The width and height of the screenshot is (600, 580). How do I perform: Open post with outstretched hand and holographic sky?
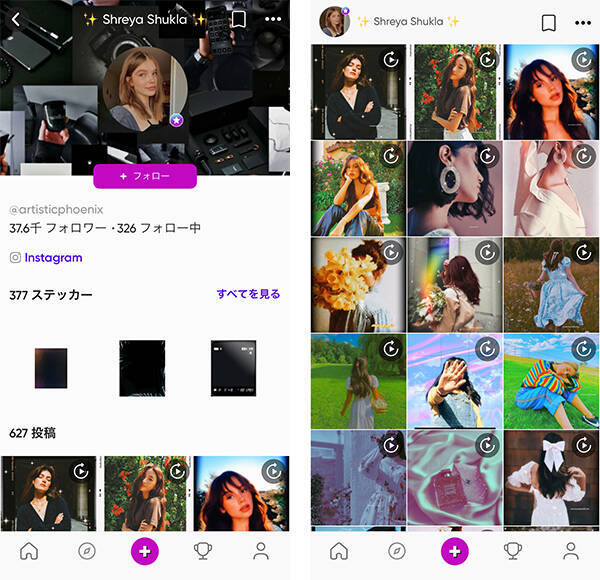pyautogui.click(x=455, y=381)
